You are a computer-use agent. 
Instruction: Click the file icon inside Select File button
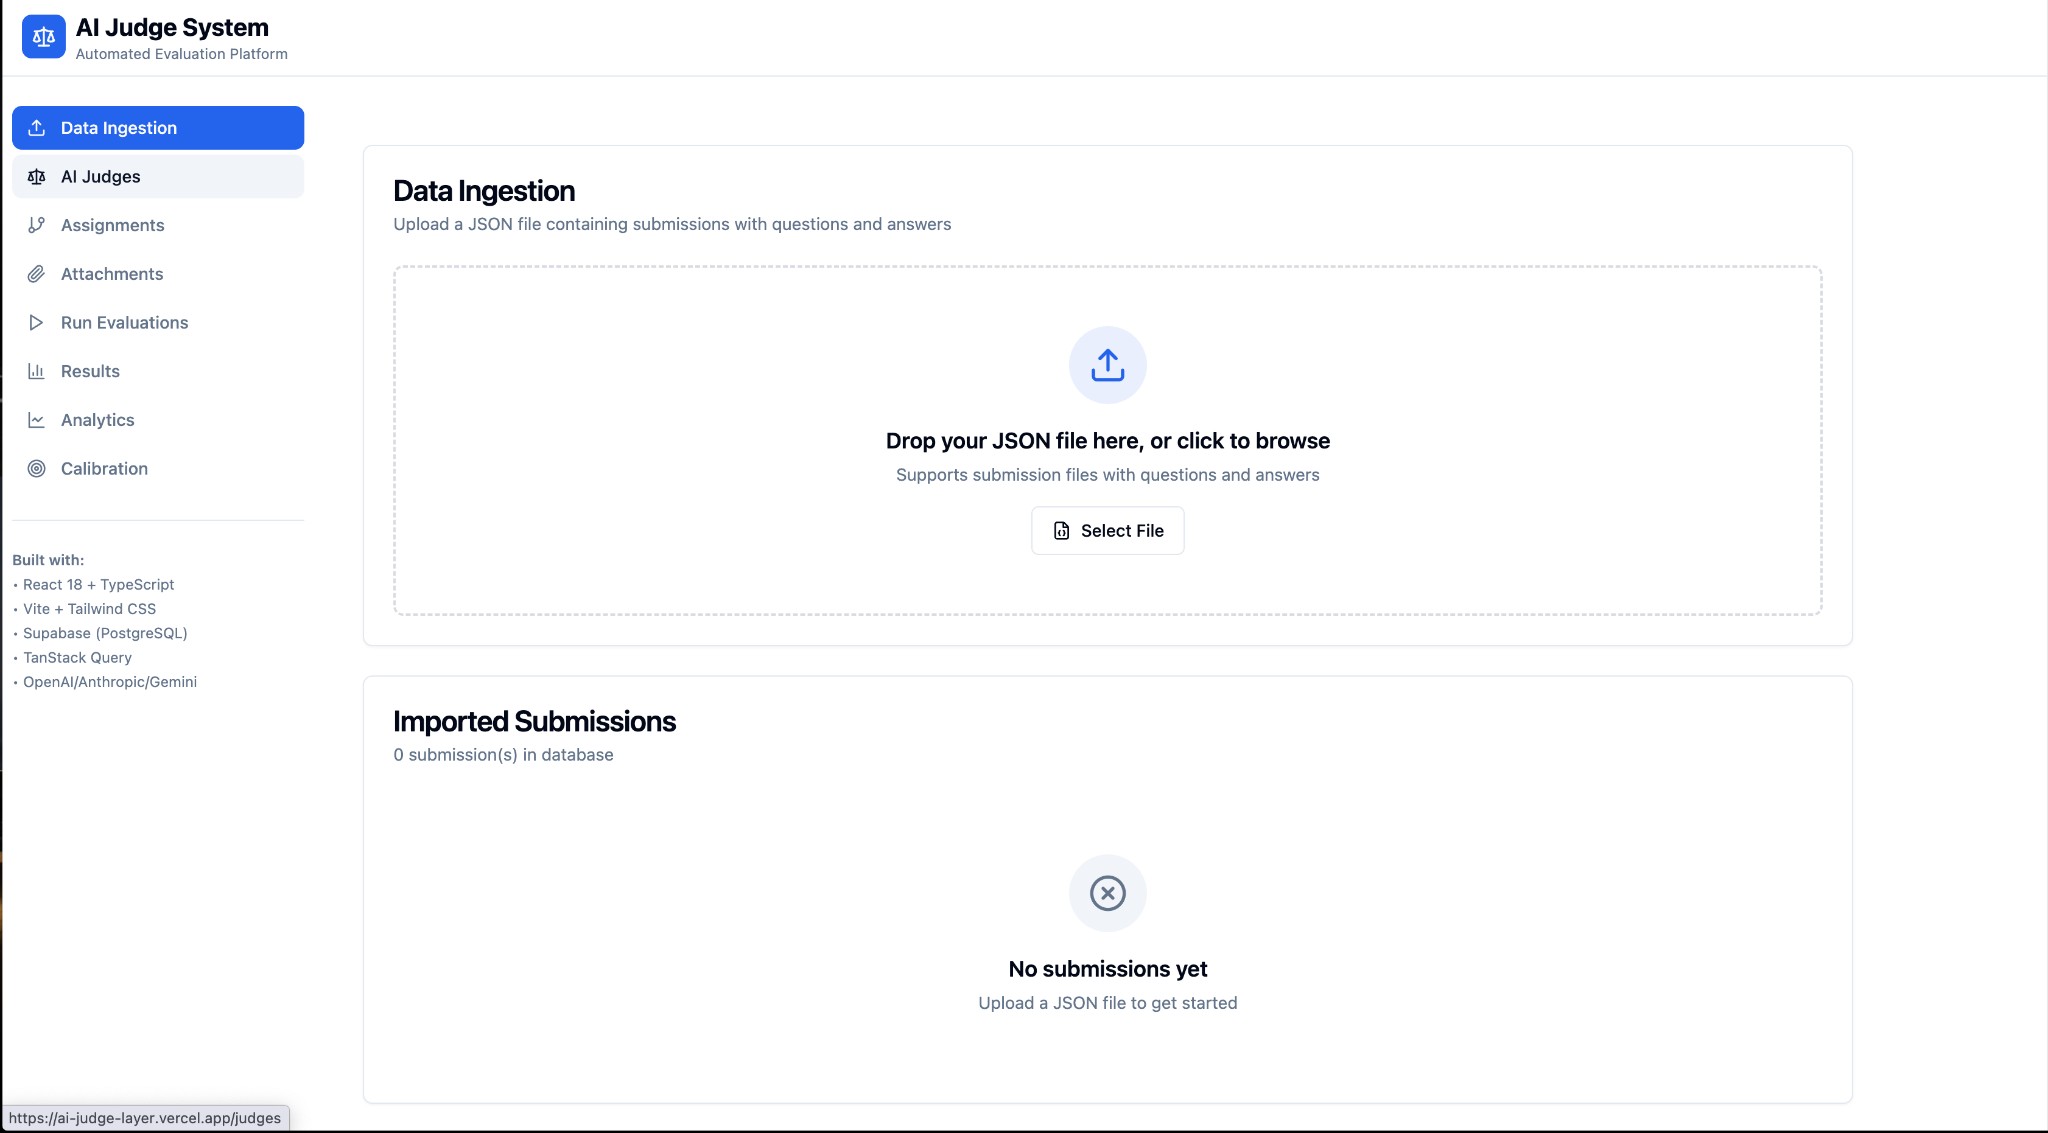(x=1062, y=531)
